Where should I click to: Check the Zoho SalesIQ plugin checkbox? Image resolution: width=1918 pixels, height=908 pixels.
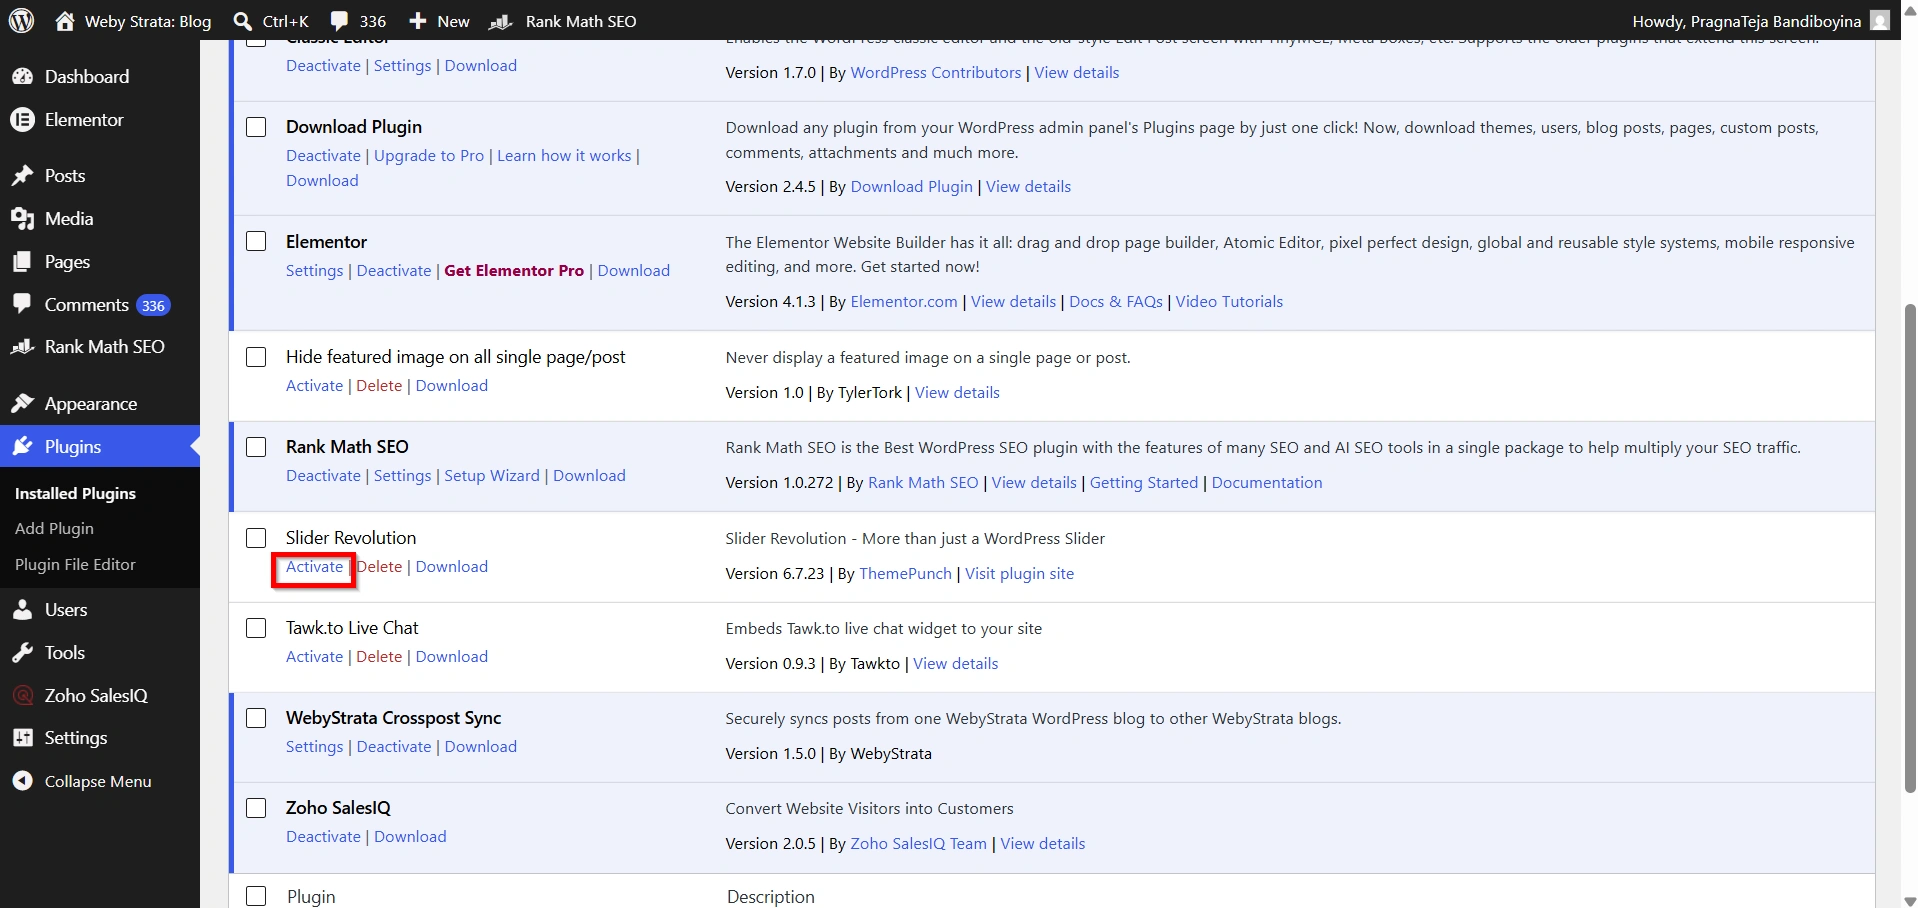pyautogui.click(x=256, y=808)
